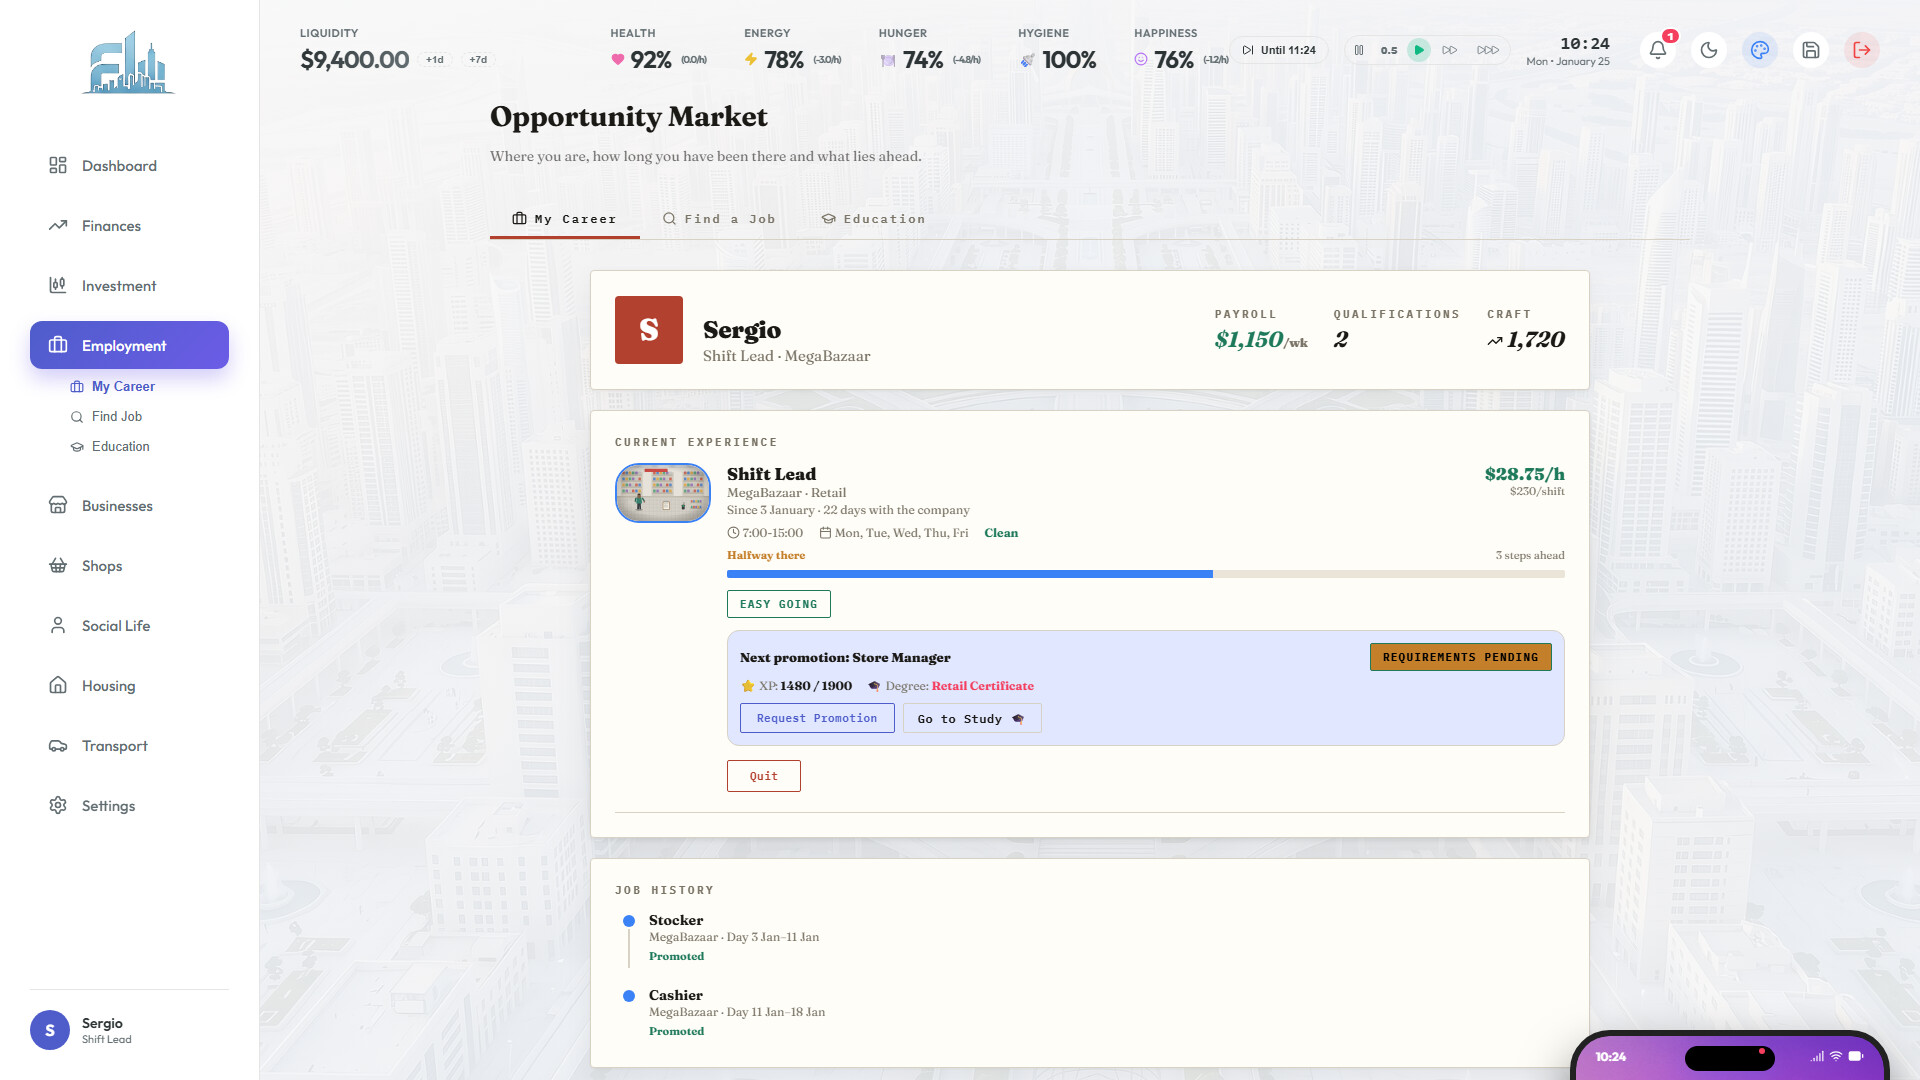Click the red Sergio avatar tile

tap(649, 330)
